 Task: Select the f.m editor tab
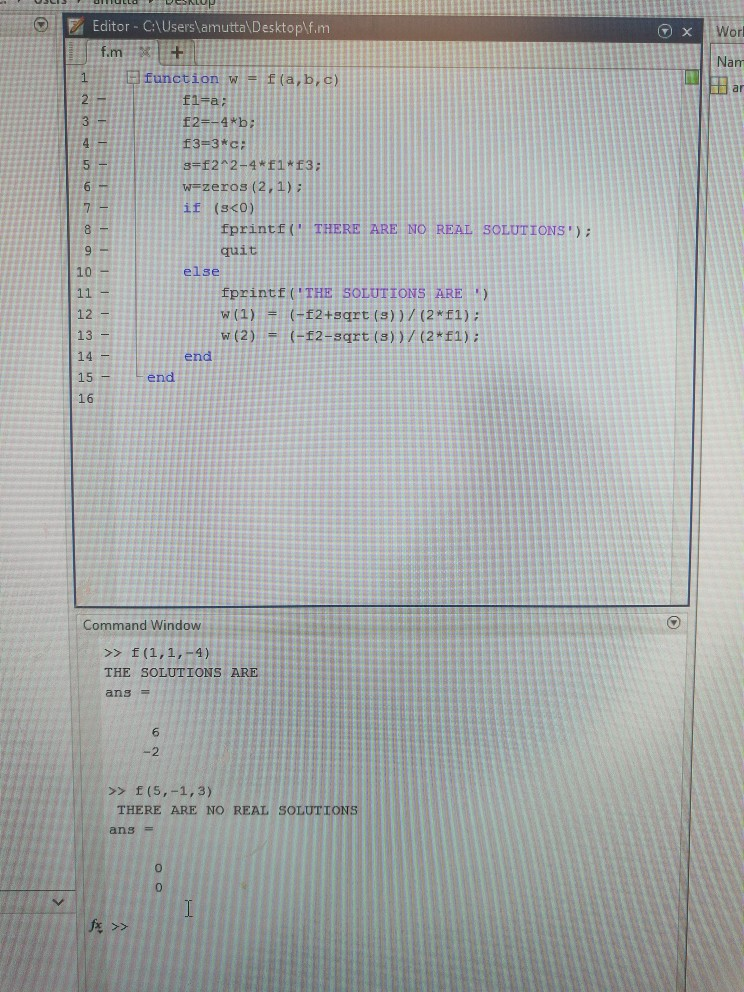(111, 52)
